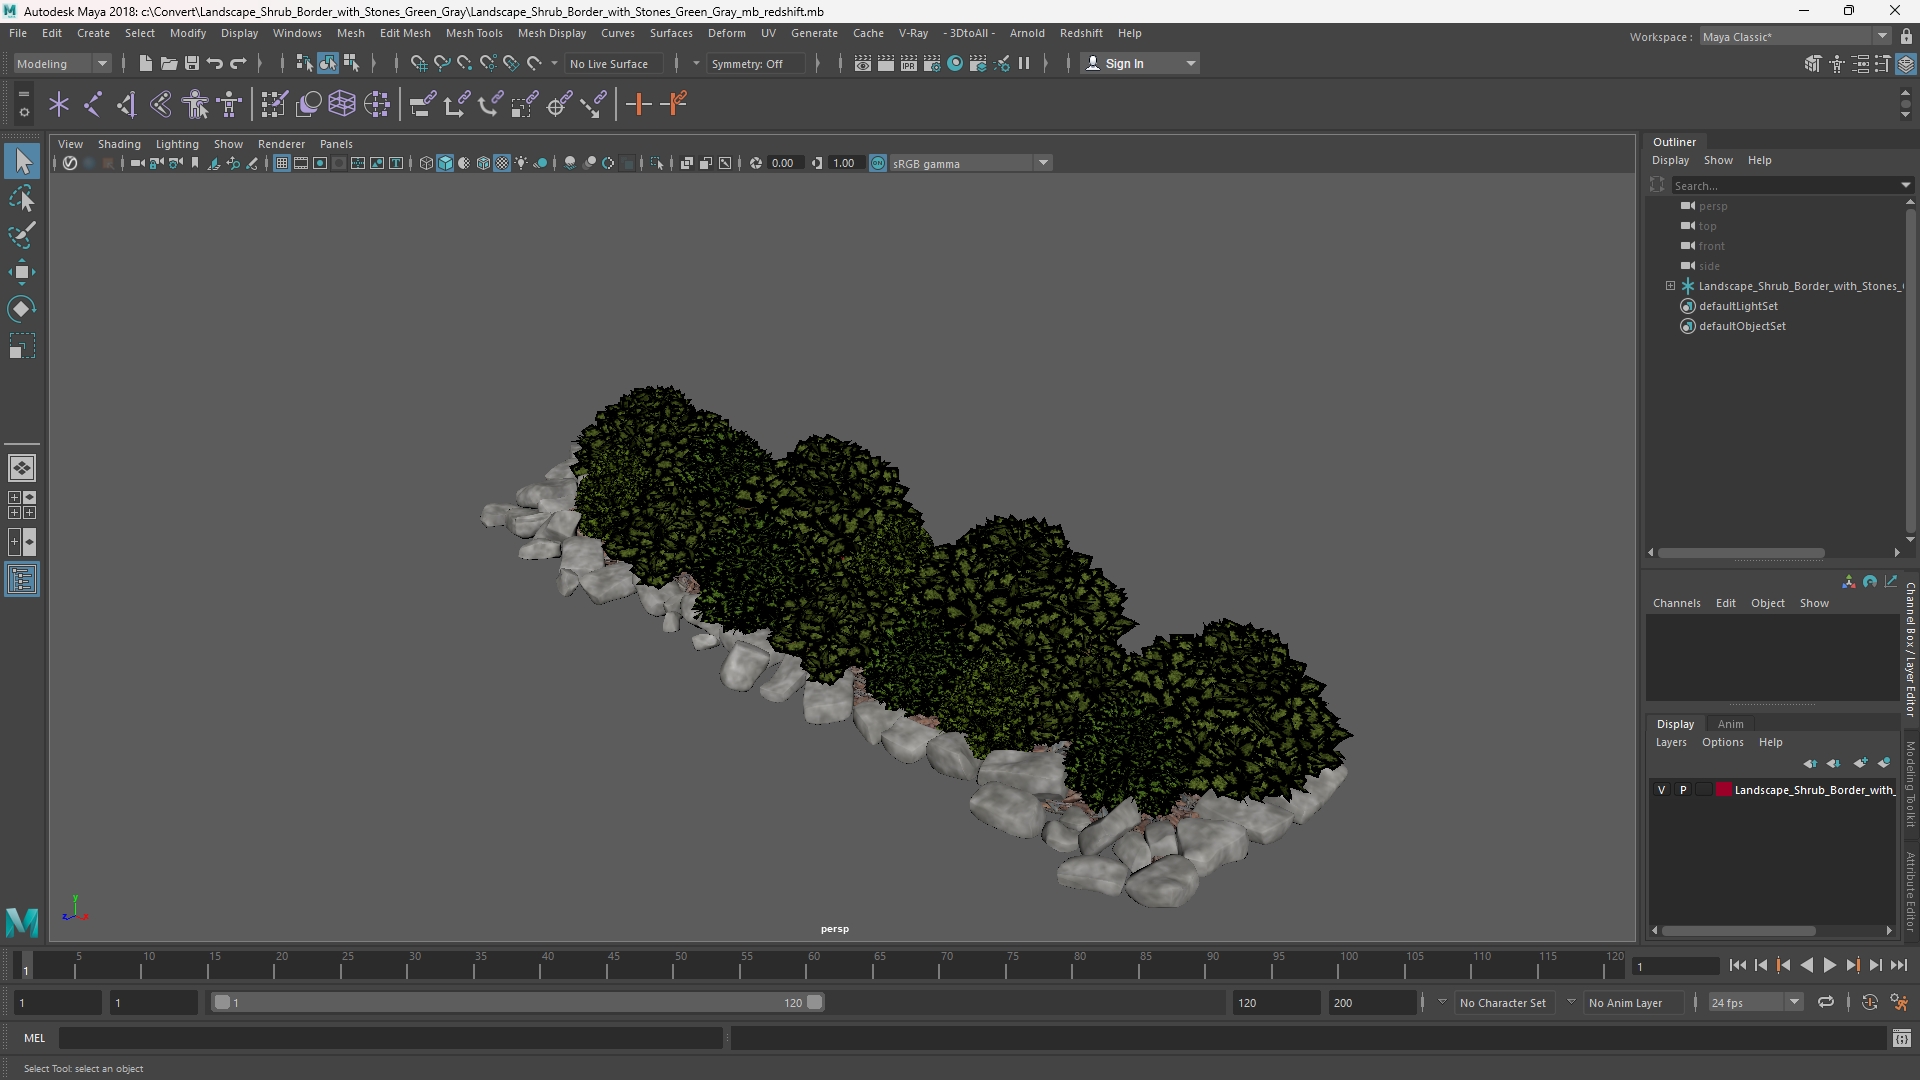Click the MEL command language label
Image resolution: width=1920 pixels, height=1080 pixels.
(x=34, y=1038)
